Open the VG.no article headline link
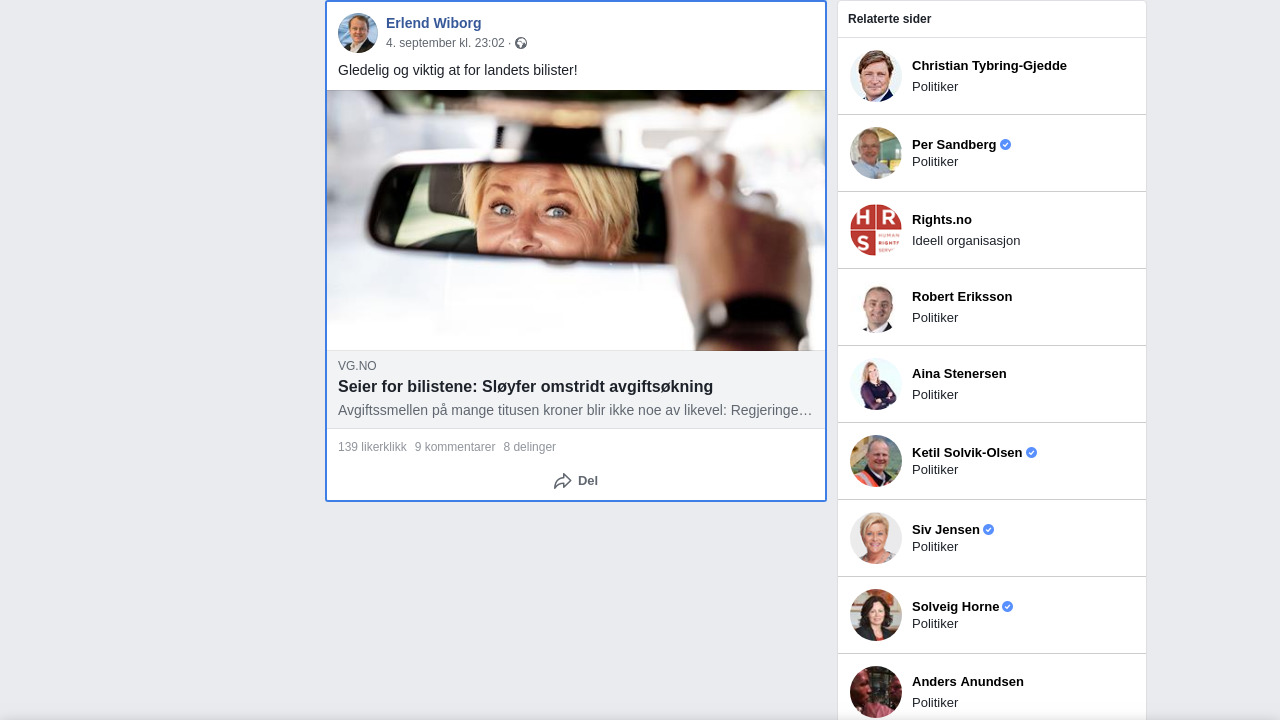This screenshot has height=720, width=1280. tap(525, 387)
